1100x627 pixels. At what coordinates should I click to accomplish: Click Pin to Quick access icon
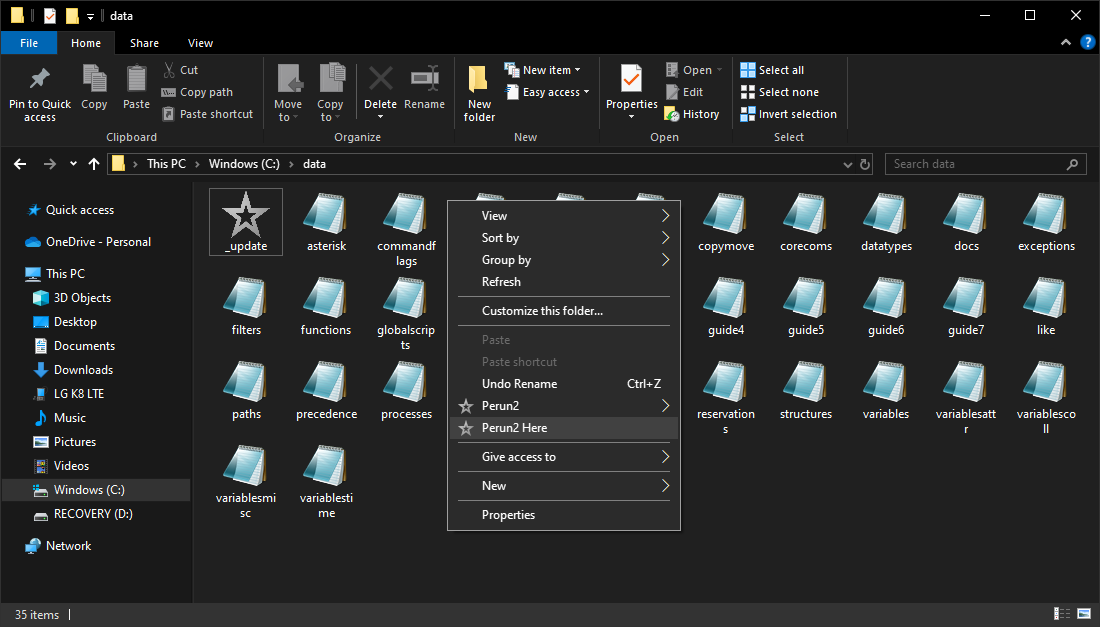pos(40,80)
